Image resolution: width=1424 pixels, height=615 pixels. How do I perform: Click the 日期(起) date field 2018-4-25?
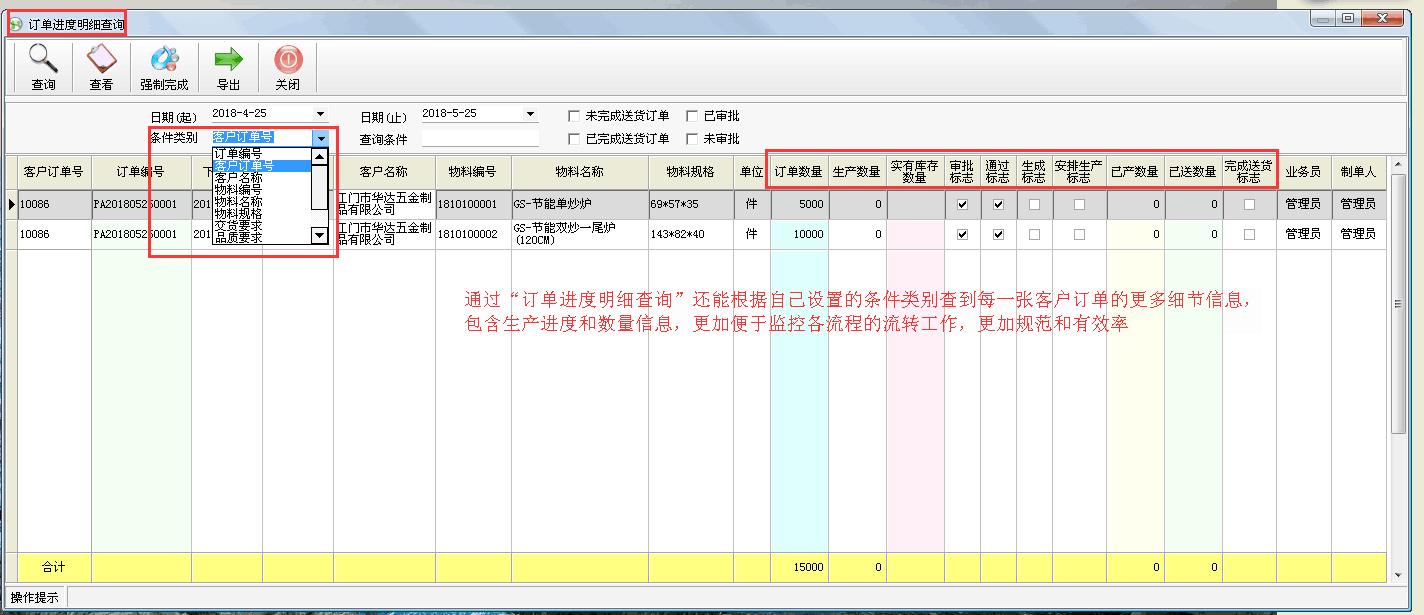pyautogui.click(x=261, y=115)
